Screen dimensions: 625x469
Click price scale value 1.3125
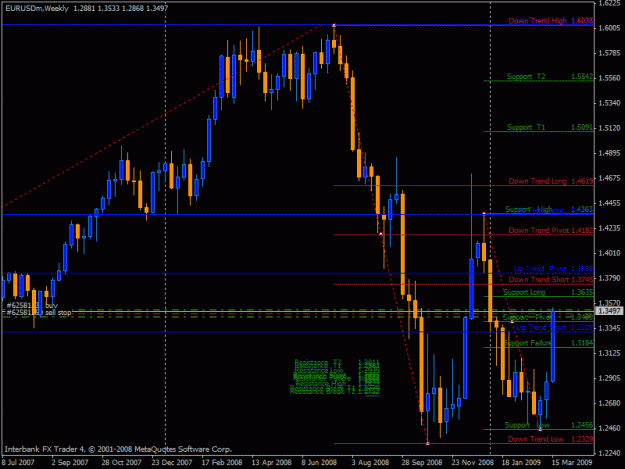coord(610,353)
